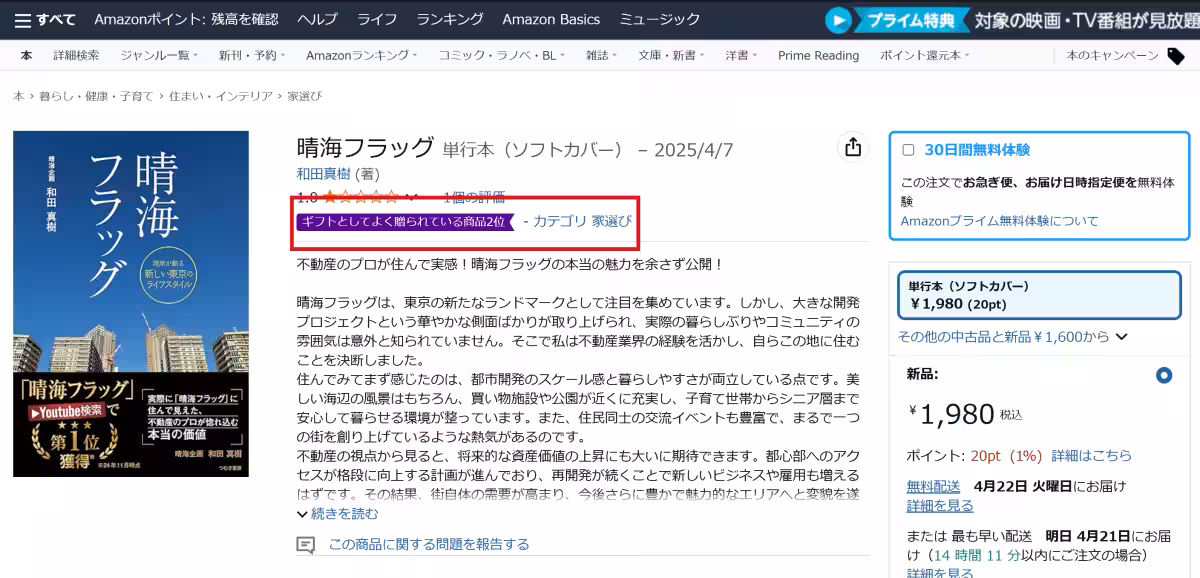Open the すべて hamburger menu icon
This screenshot has height=578, width=1200.
[x=22, y=20]
